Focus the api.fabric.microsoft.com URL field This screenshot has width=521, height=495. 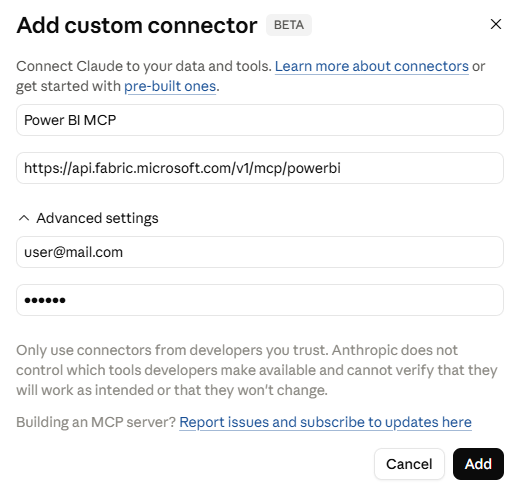click(260, 168)
